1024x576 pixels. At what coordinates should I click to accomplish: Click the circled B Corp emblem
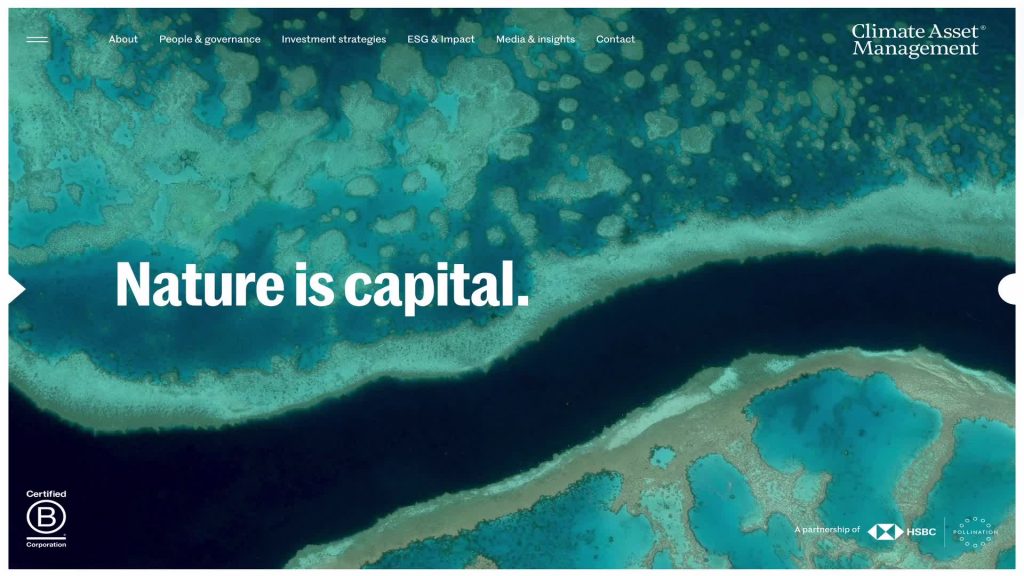point(46,517)
